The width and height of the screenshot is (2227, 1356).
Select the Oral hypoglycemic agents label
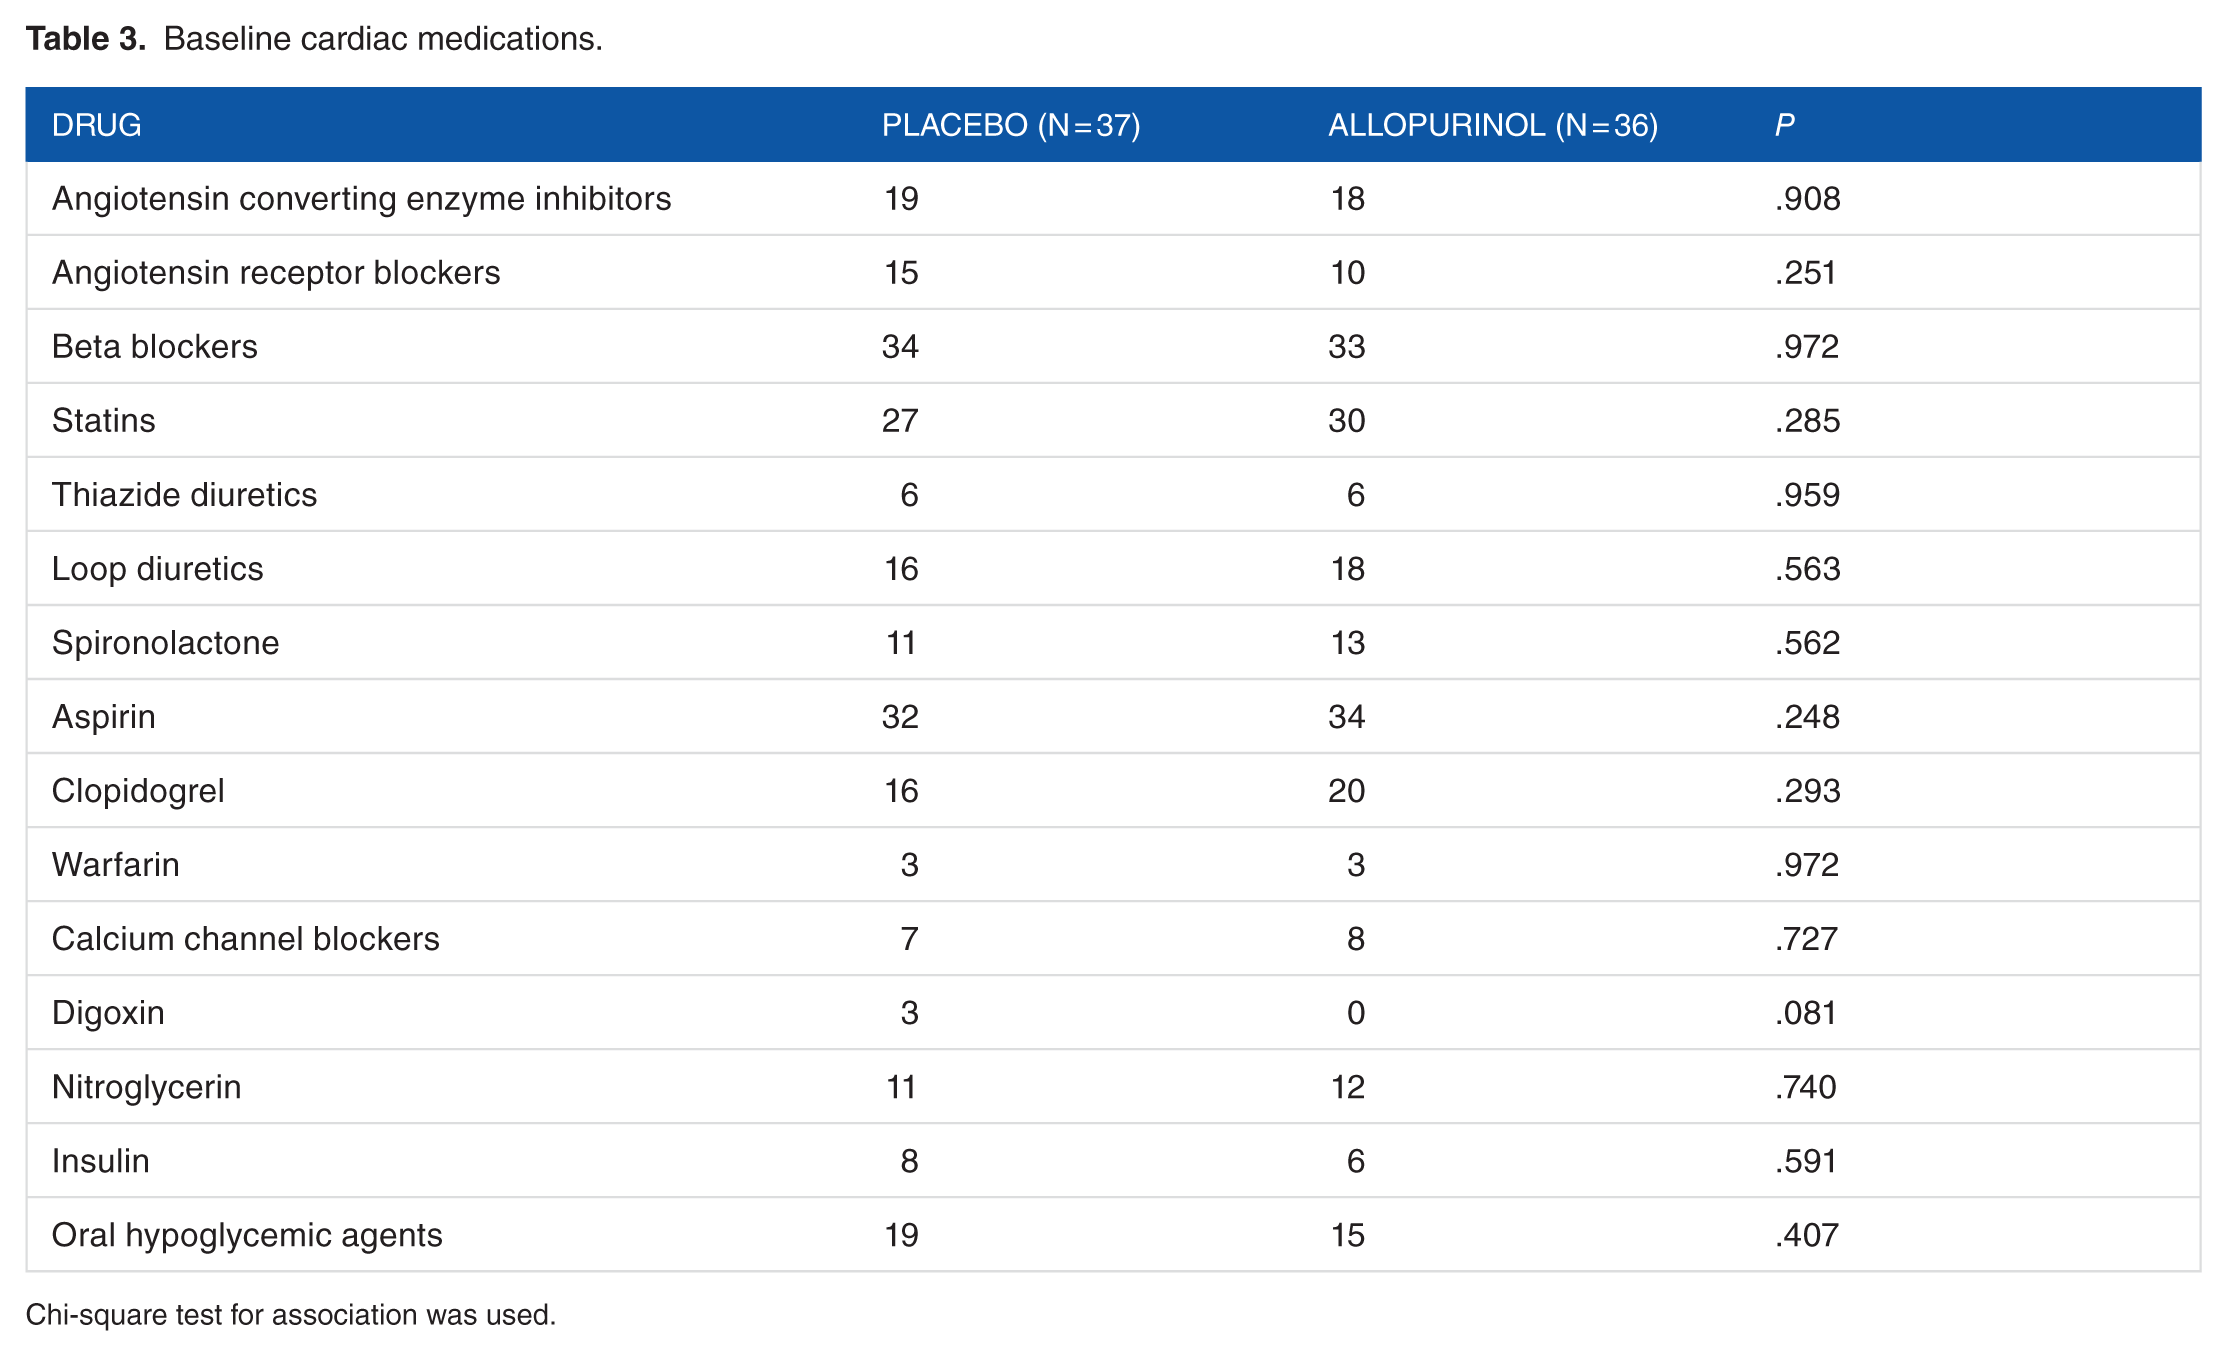(247, 1234)
